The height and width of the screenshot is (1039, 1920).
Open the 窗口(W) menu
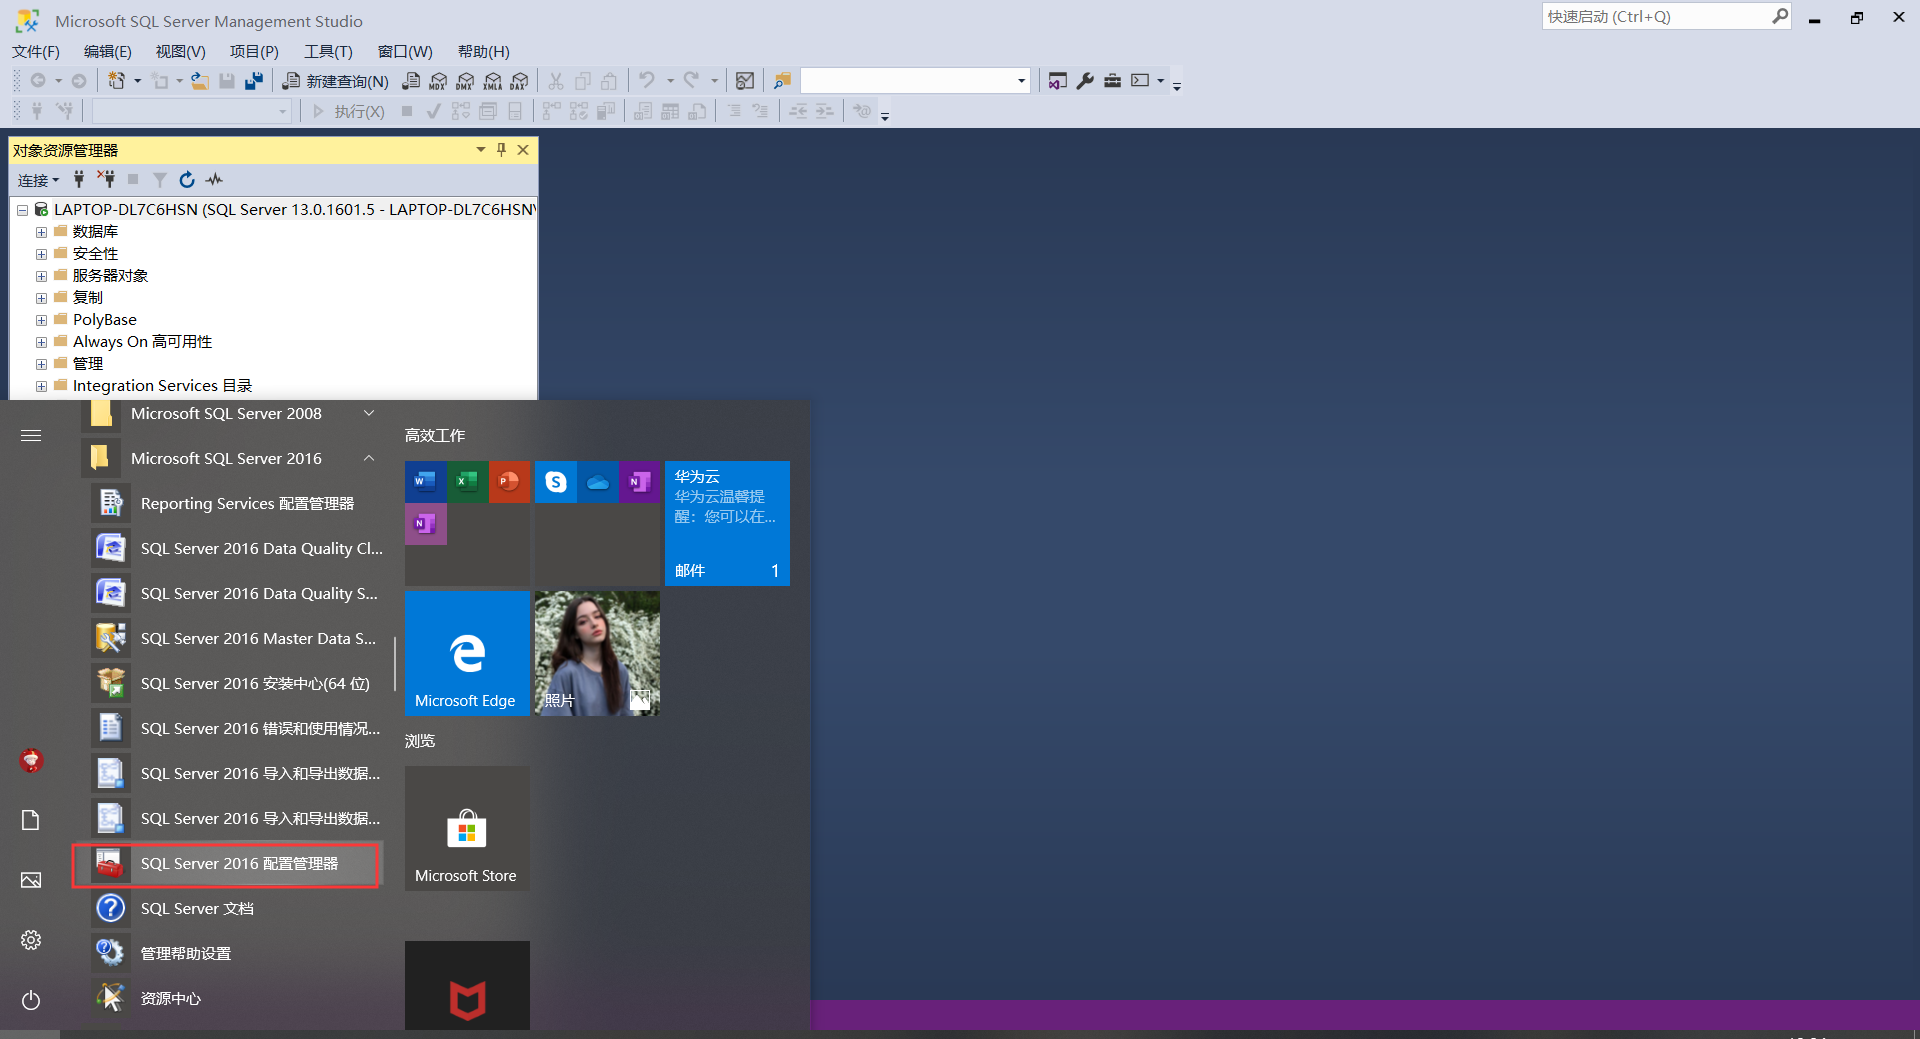click(x=405, y=51)
